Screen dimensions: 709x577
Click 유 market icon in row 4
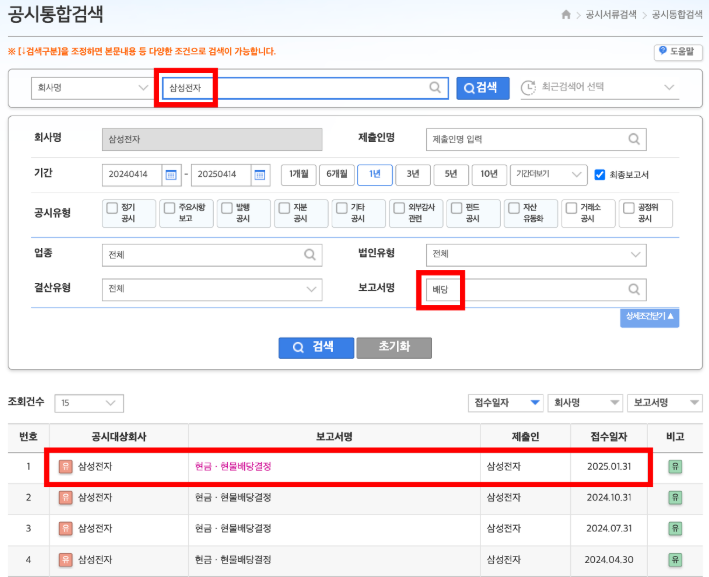66,560
